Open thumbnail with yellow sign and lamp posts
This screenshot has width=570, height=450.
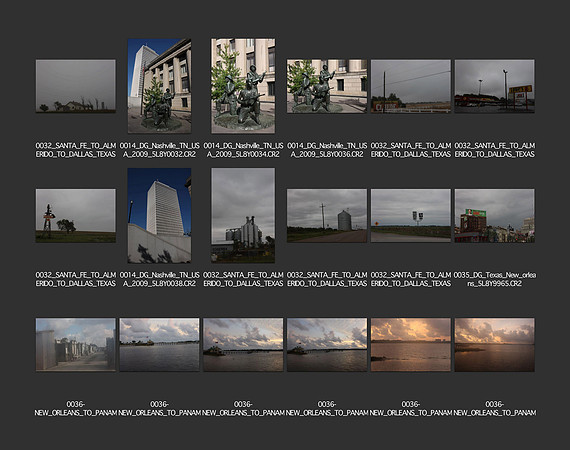click(x=494, y=86)
